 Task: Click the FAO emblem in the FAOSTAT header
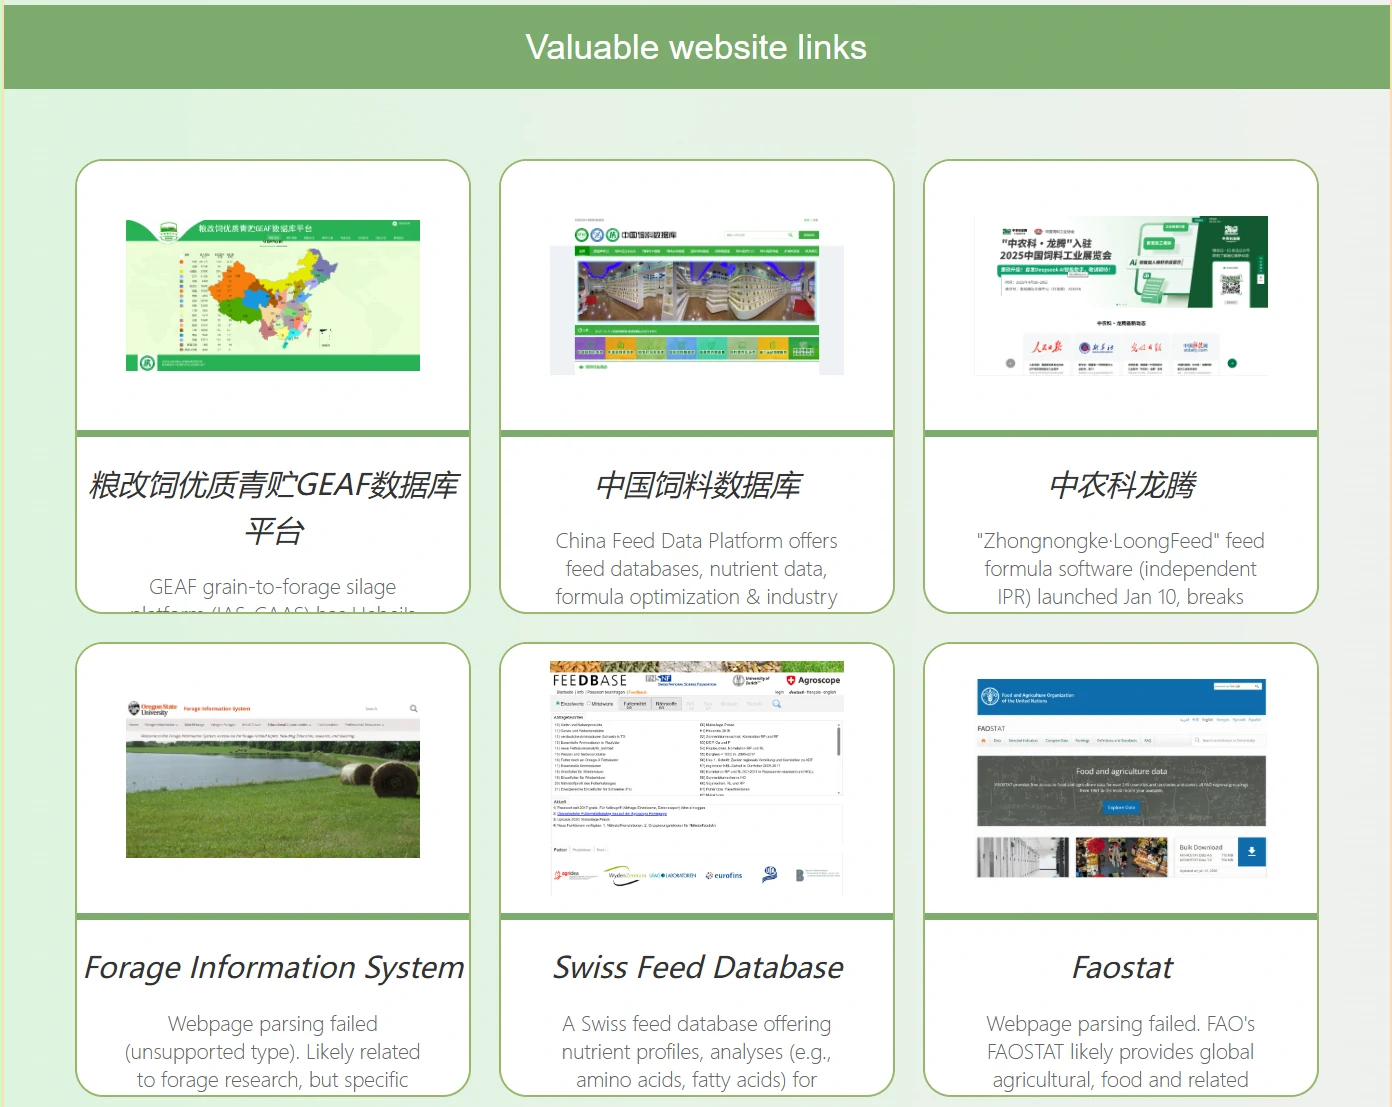click(990, 696)
